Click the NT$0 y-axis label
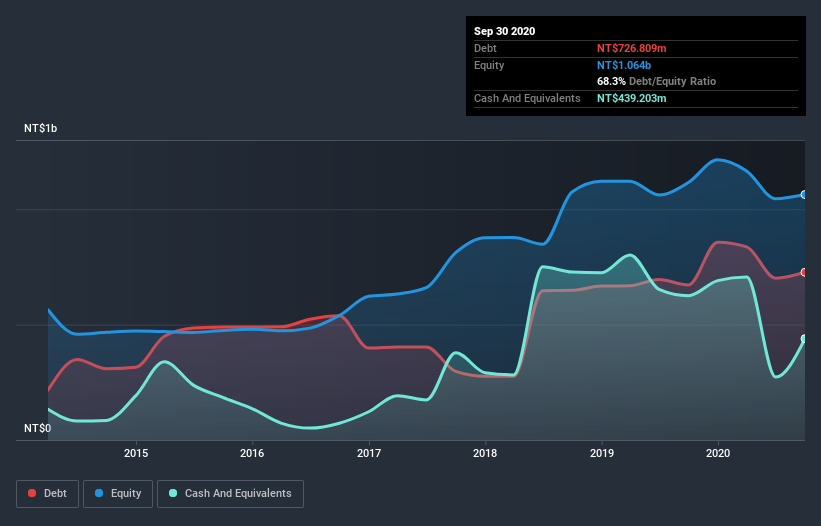The width and height of the screenshot is (821, 526). (x=37, y=428)
